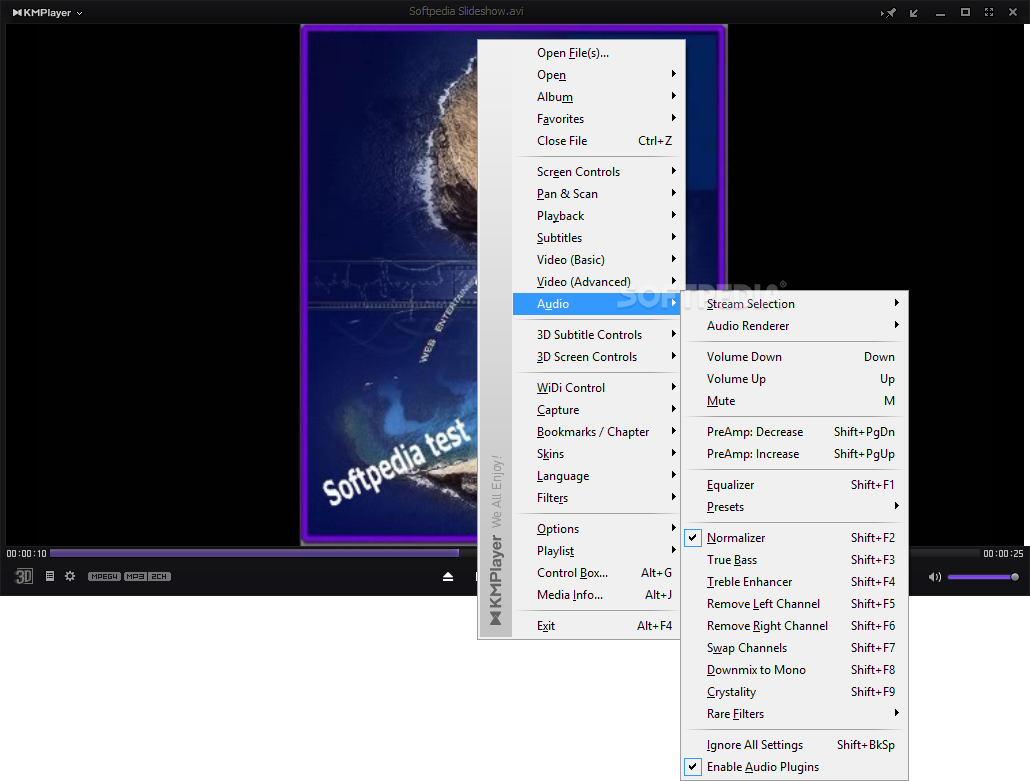Enable Treble Enhancer effect

(x=795, y=582)
